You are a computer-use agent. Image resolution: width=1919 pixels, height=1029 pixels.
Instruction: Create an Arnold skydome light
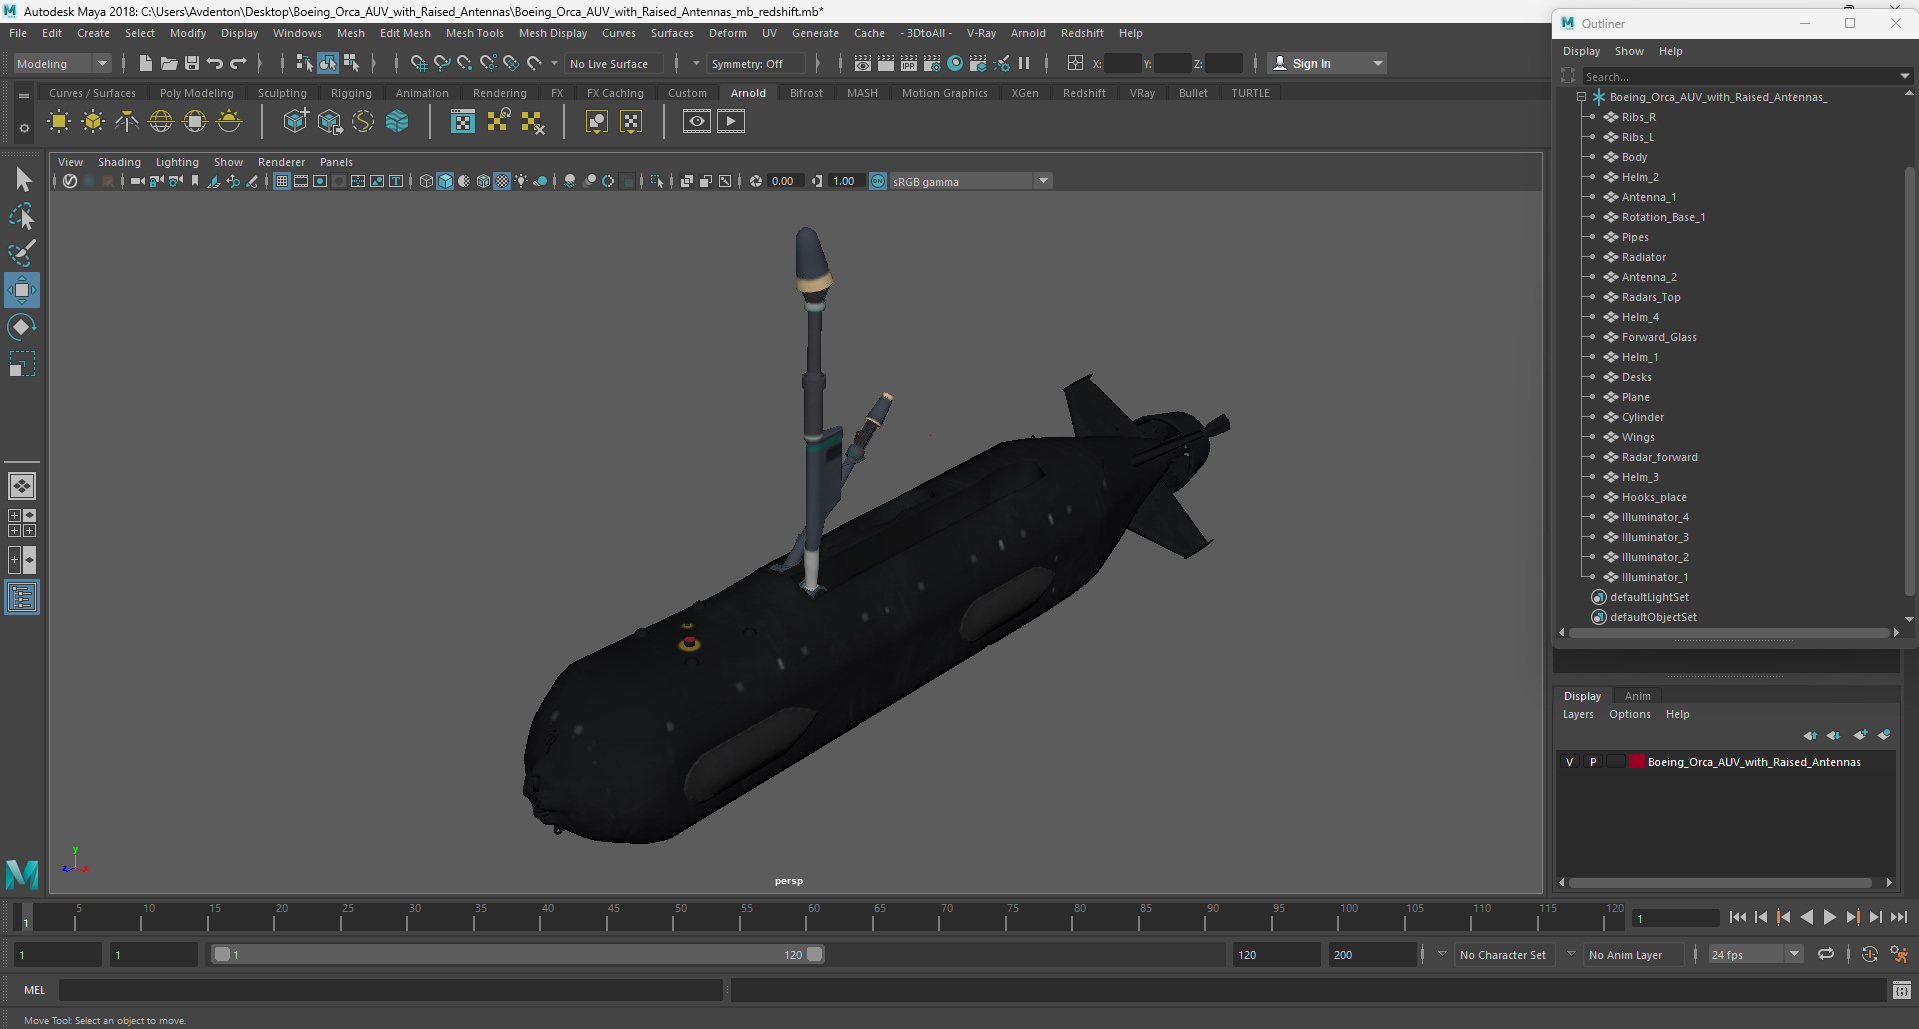161,121
